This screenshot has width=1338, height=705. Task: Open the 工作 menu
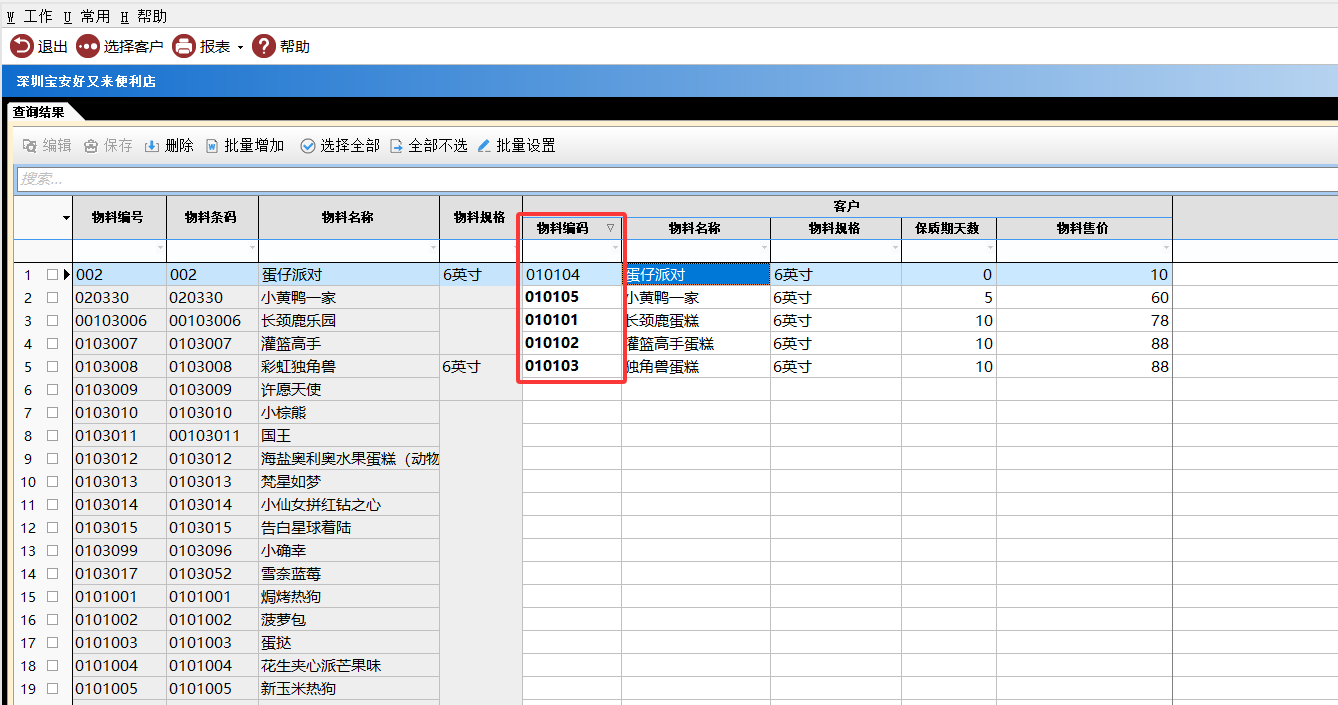(30, 16)
